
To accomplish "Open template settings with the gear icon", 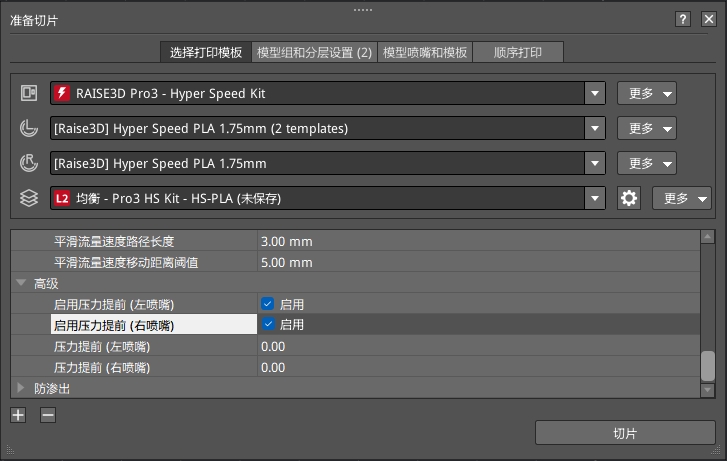I will (629, 198).
